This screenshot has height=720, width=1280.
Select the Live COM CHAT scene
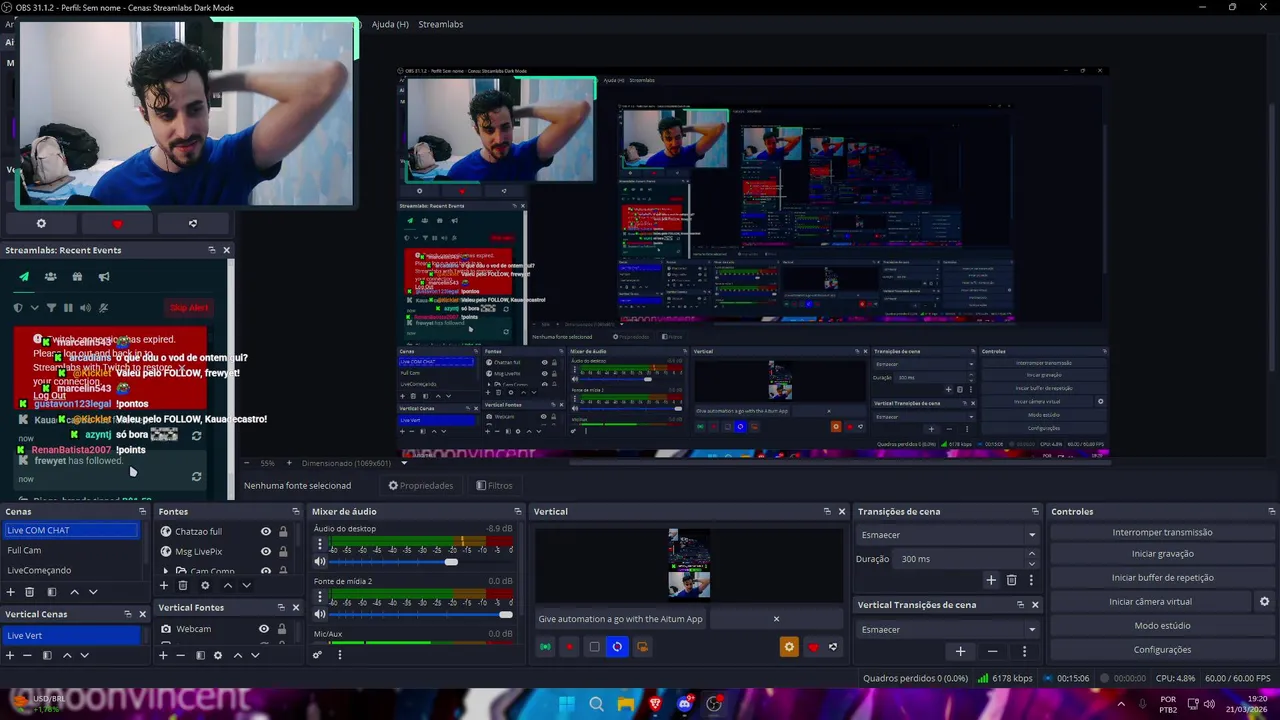point(71,530)
